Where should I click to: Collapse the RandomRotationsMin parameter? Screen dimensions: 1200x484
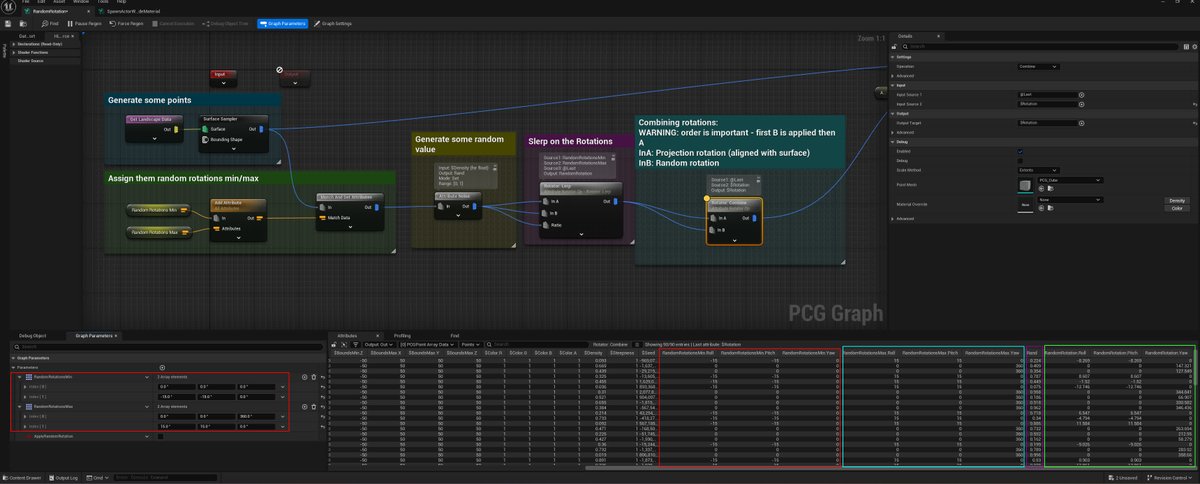(x=20, y=377)
